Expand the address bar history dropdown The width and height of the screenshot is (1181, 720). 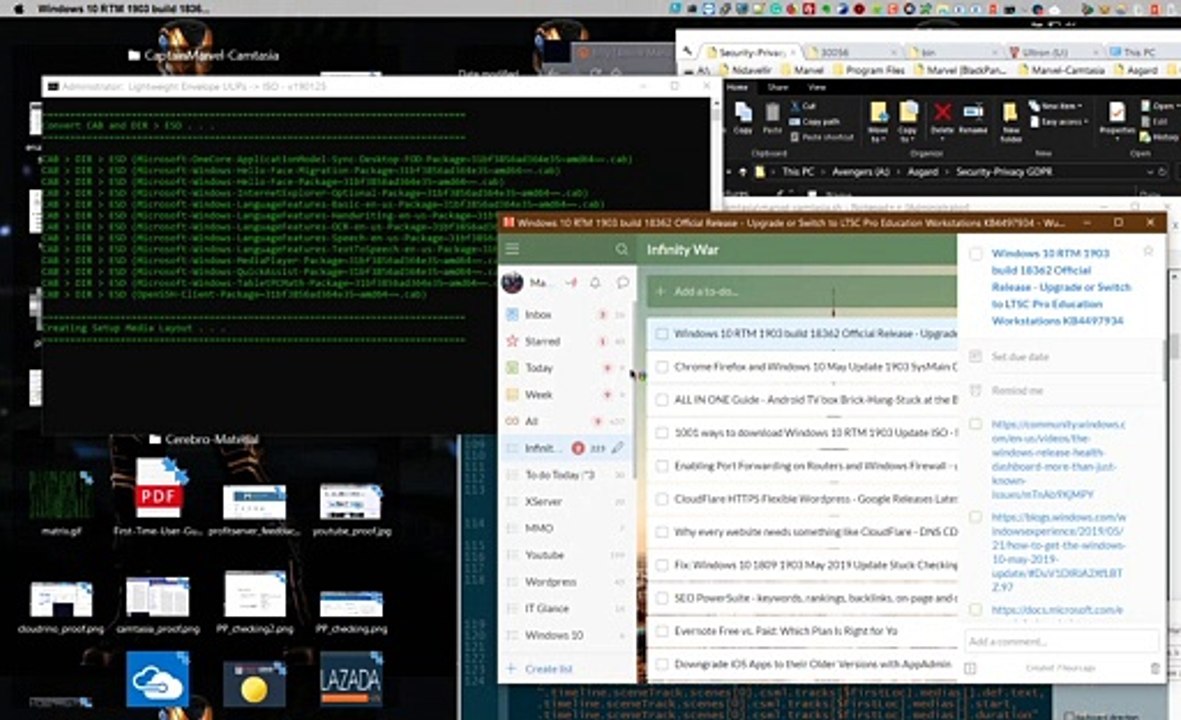(x=1150, y=172)
